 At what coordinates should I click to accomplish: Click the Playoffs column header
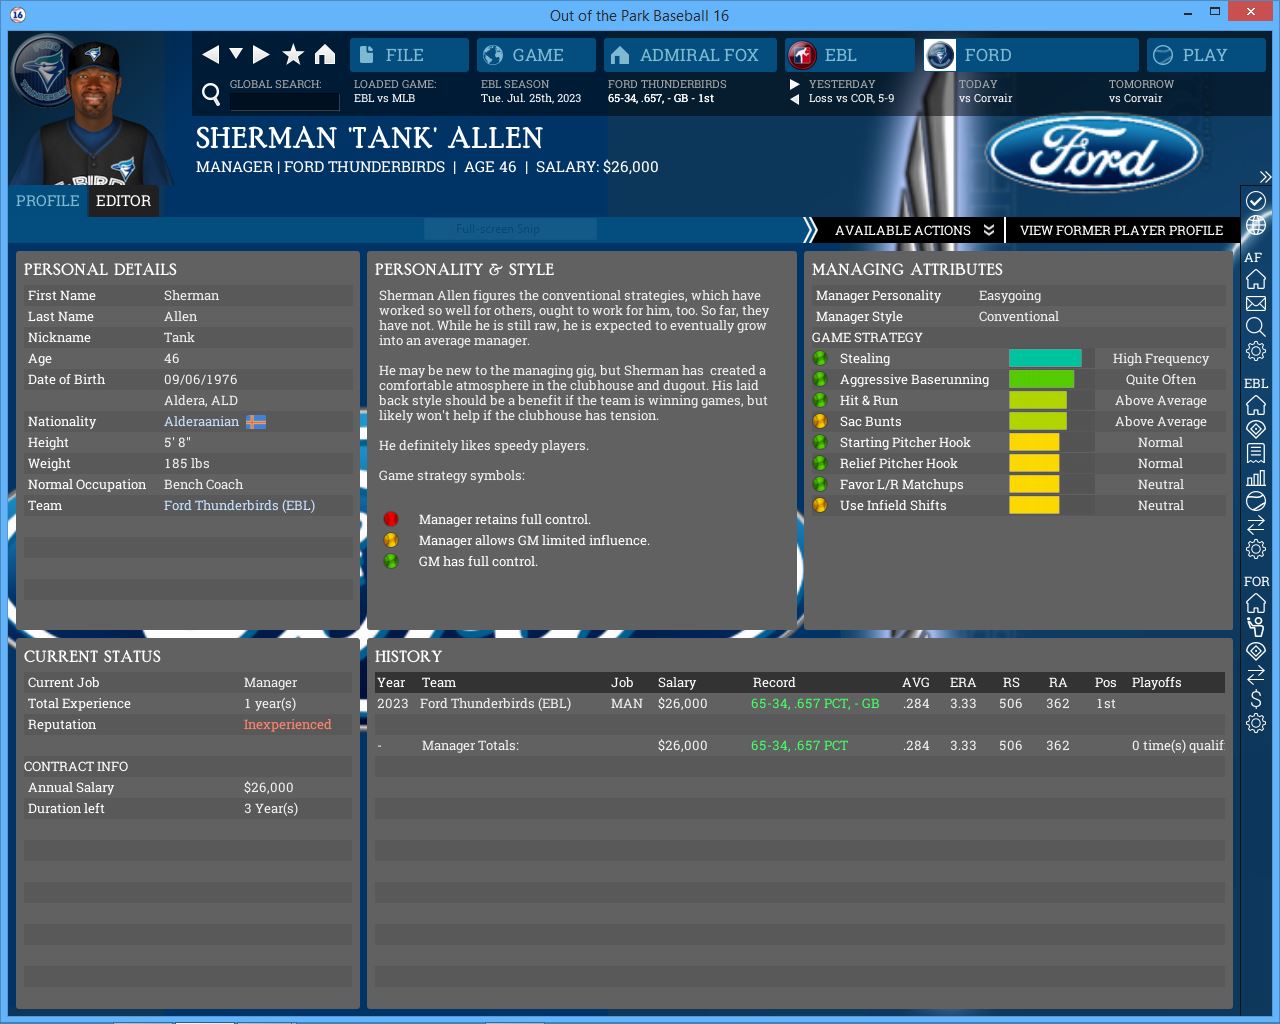[1156, 682]
